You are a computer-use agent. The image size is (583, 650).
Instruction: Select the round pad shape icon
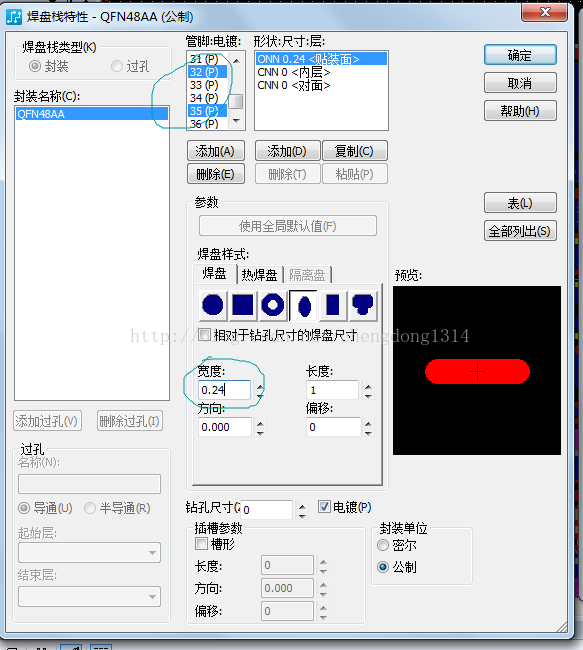click(213, 306)
